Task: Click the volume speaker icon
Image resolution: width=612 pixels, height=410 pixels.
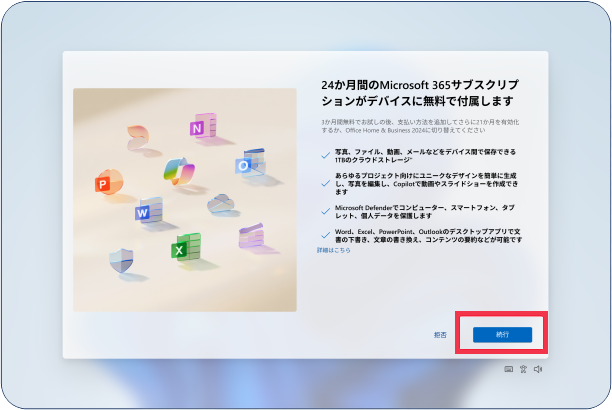Action: [x=538, y=369]
